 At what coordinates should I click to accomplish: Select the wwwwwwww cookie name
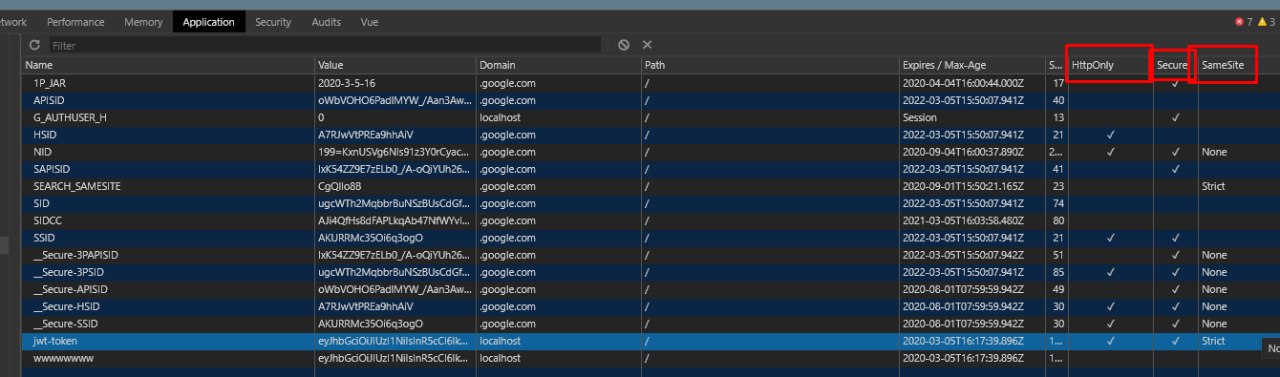(x=64, y=358)
